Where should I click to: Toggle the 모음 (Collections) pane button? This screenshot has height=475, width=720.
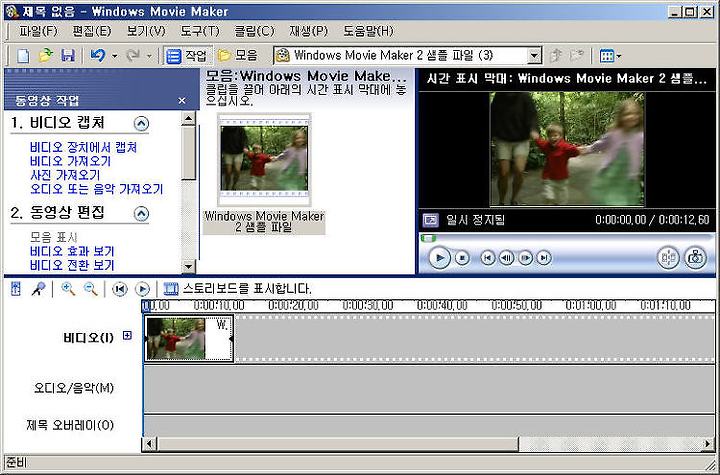tap(238, 56)
